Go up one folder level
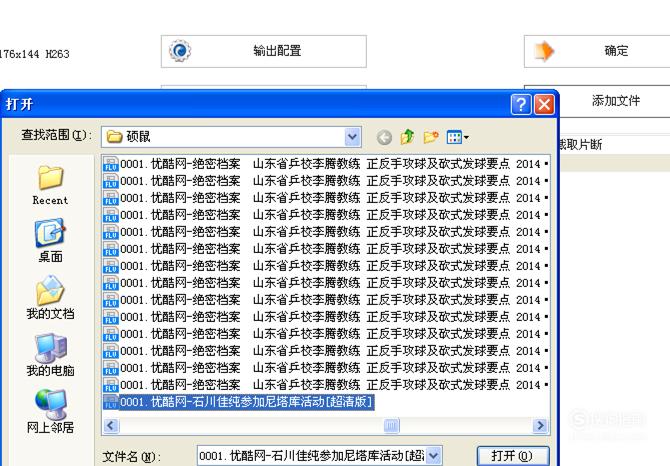This screenshot has width=670, height=466. click(407, 137)
